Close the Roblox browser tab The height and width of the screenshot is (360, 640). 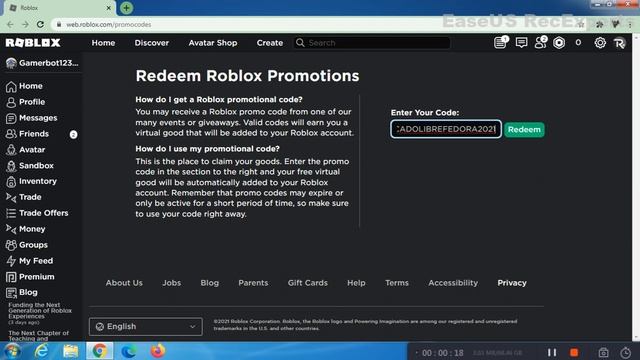109,8
